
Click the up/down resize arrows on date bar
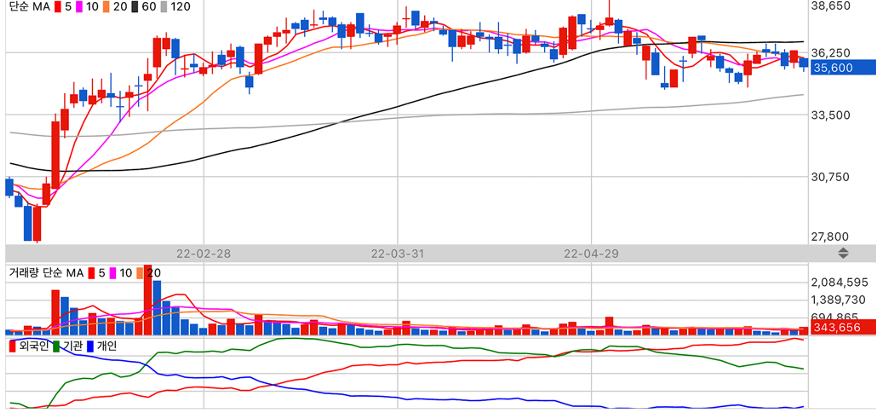(x=843, y=253)
